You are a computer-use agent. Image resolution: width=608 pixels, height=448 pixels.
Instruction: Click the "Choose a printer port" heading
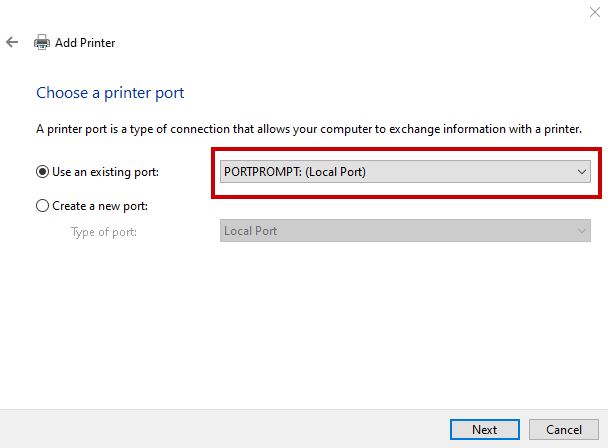(x=110, y=93)
